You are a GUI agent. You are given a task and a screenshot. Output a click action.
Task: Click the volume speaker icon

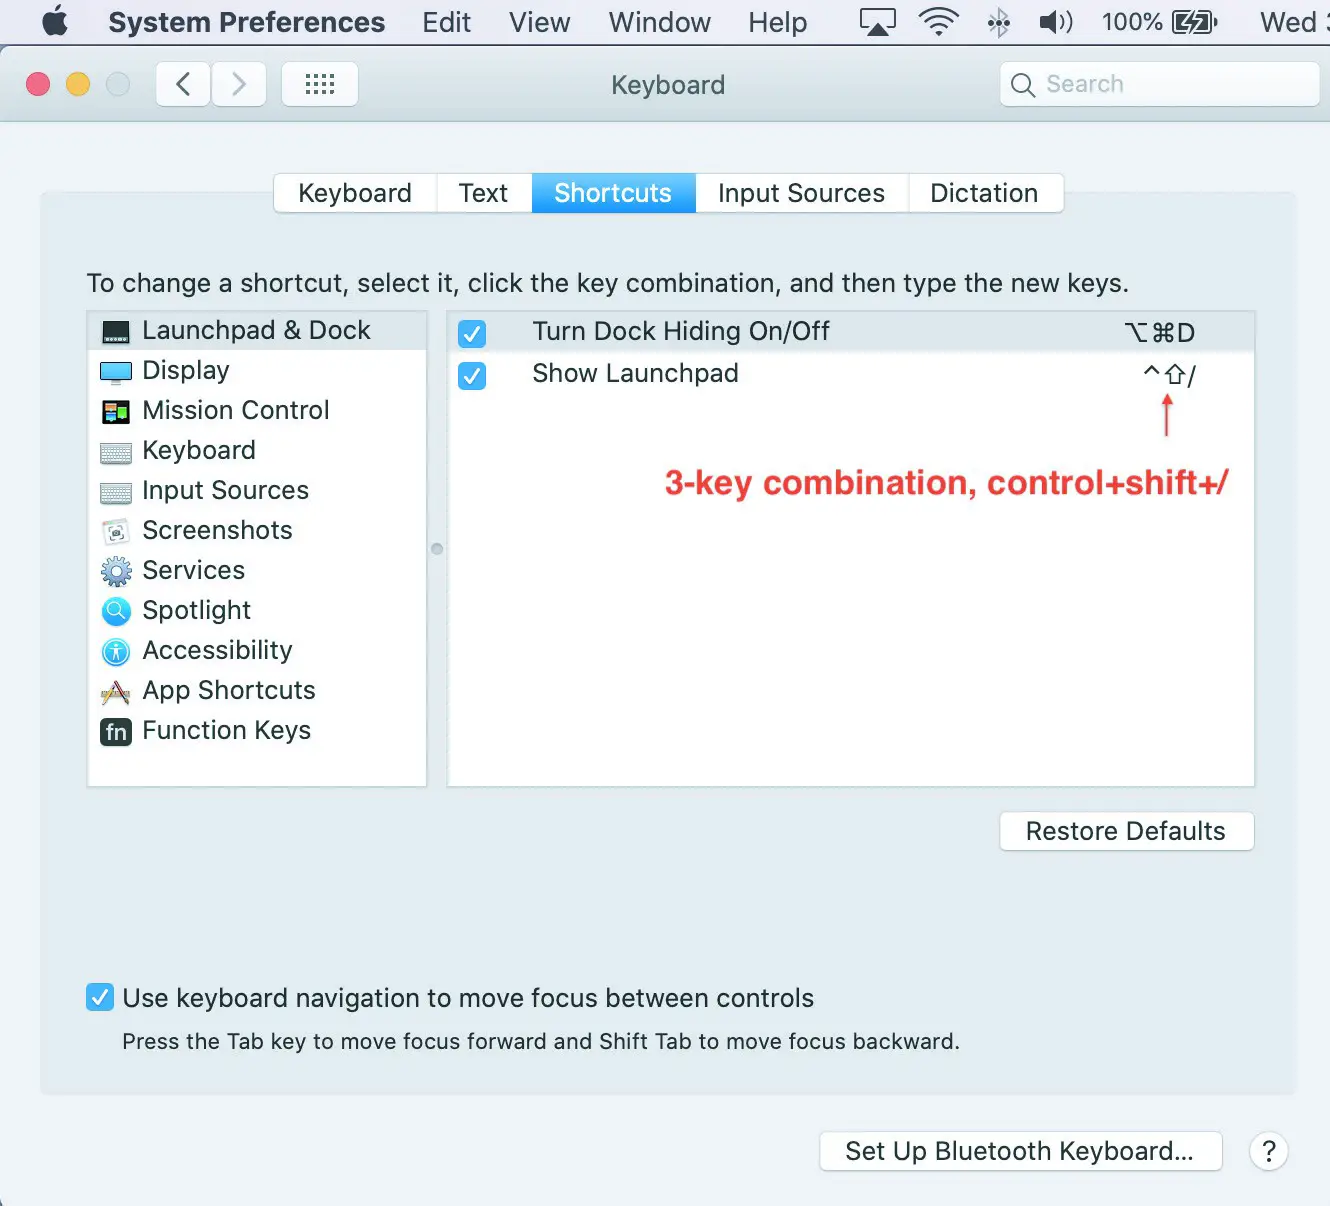[x=1055, y=22]
